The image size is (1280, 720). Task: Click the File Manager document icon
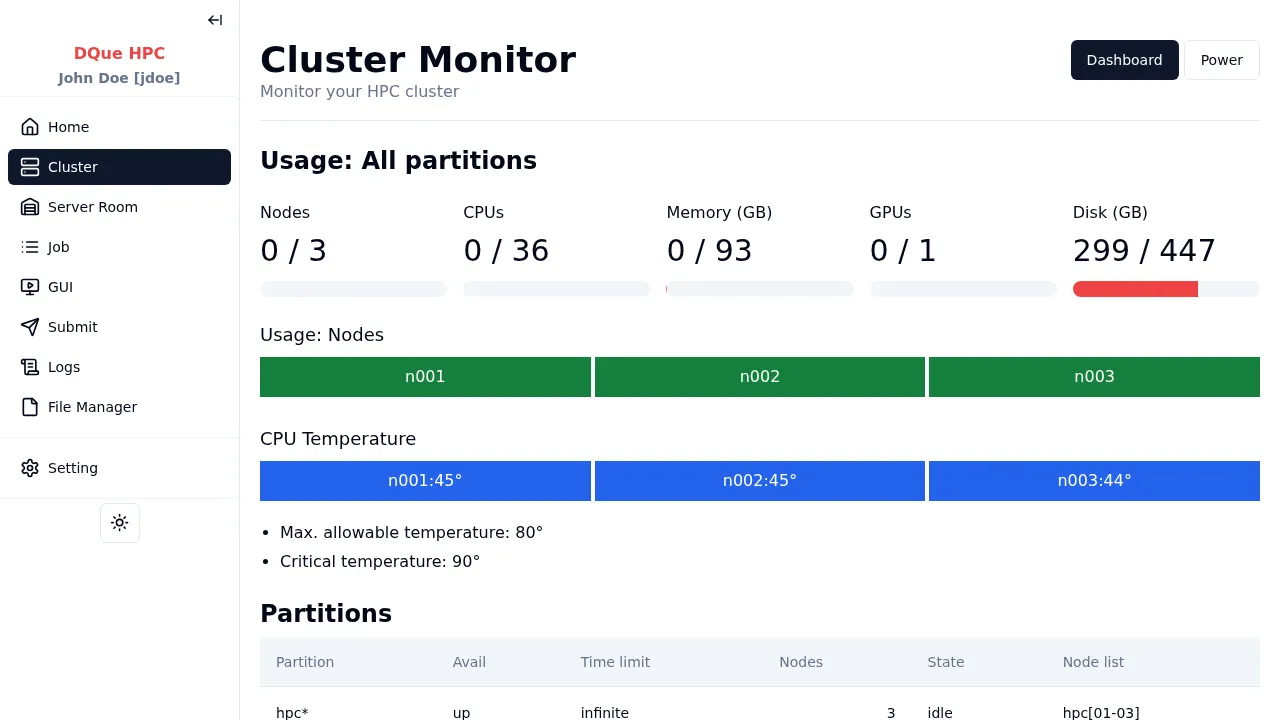pyautogui.click(x=30, y=407)
